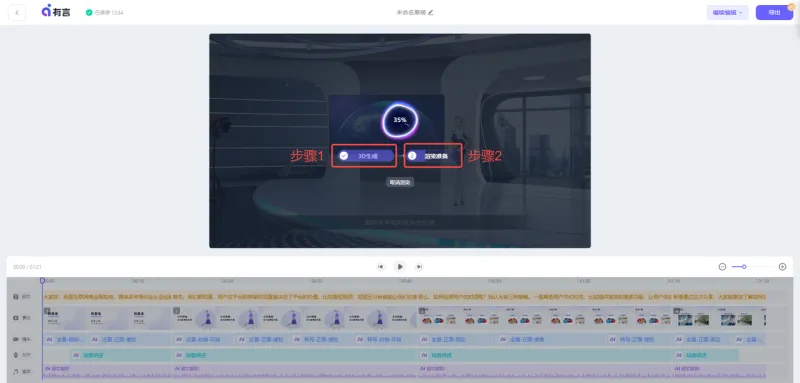This screenshot has height=383, width=800.
Task: Cancel rendering with the 取消渲染 button
Action: [x=400, y=182]
